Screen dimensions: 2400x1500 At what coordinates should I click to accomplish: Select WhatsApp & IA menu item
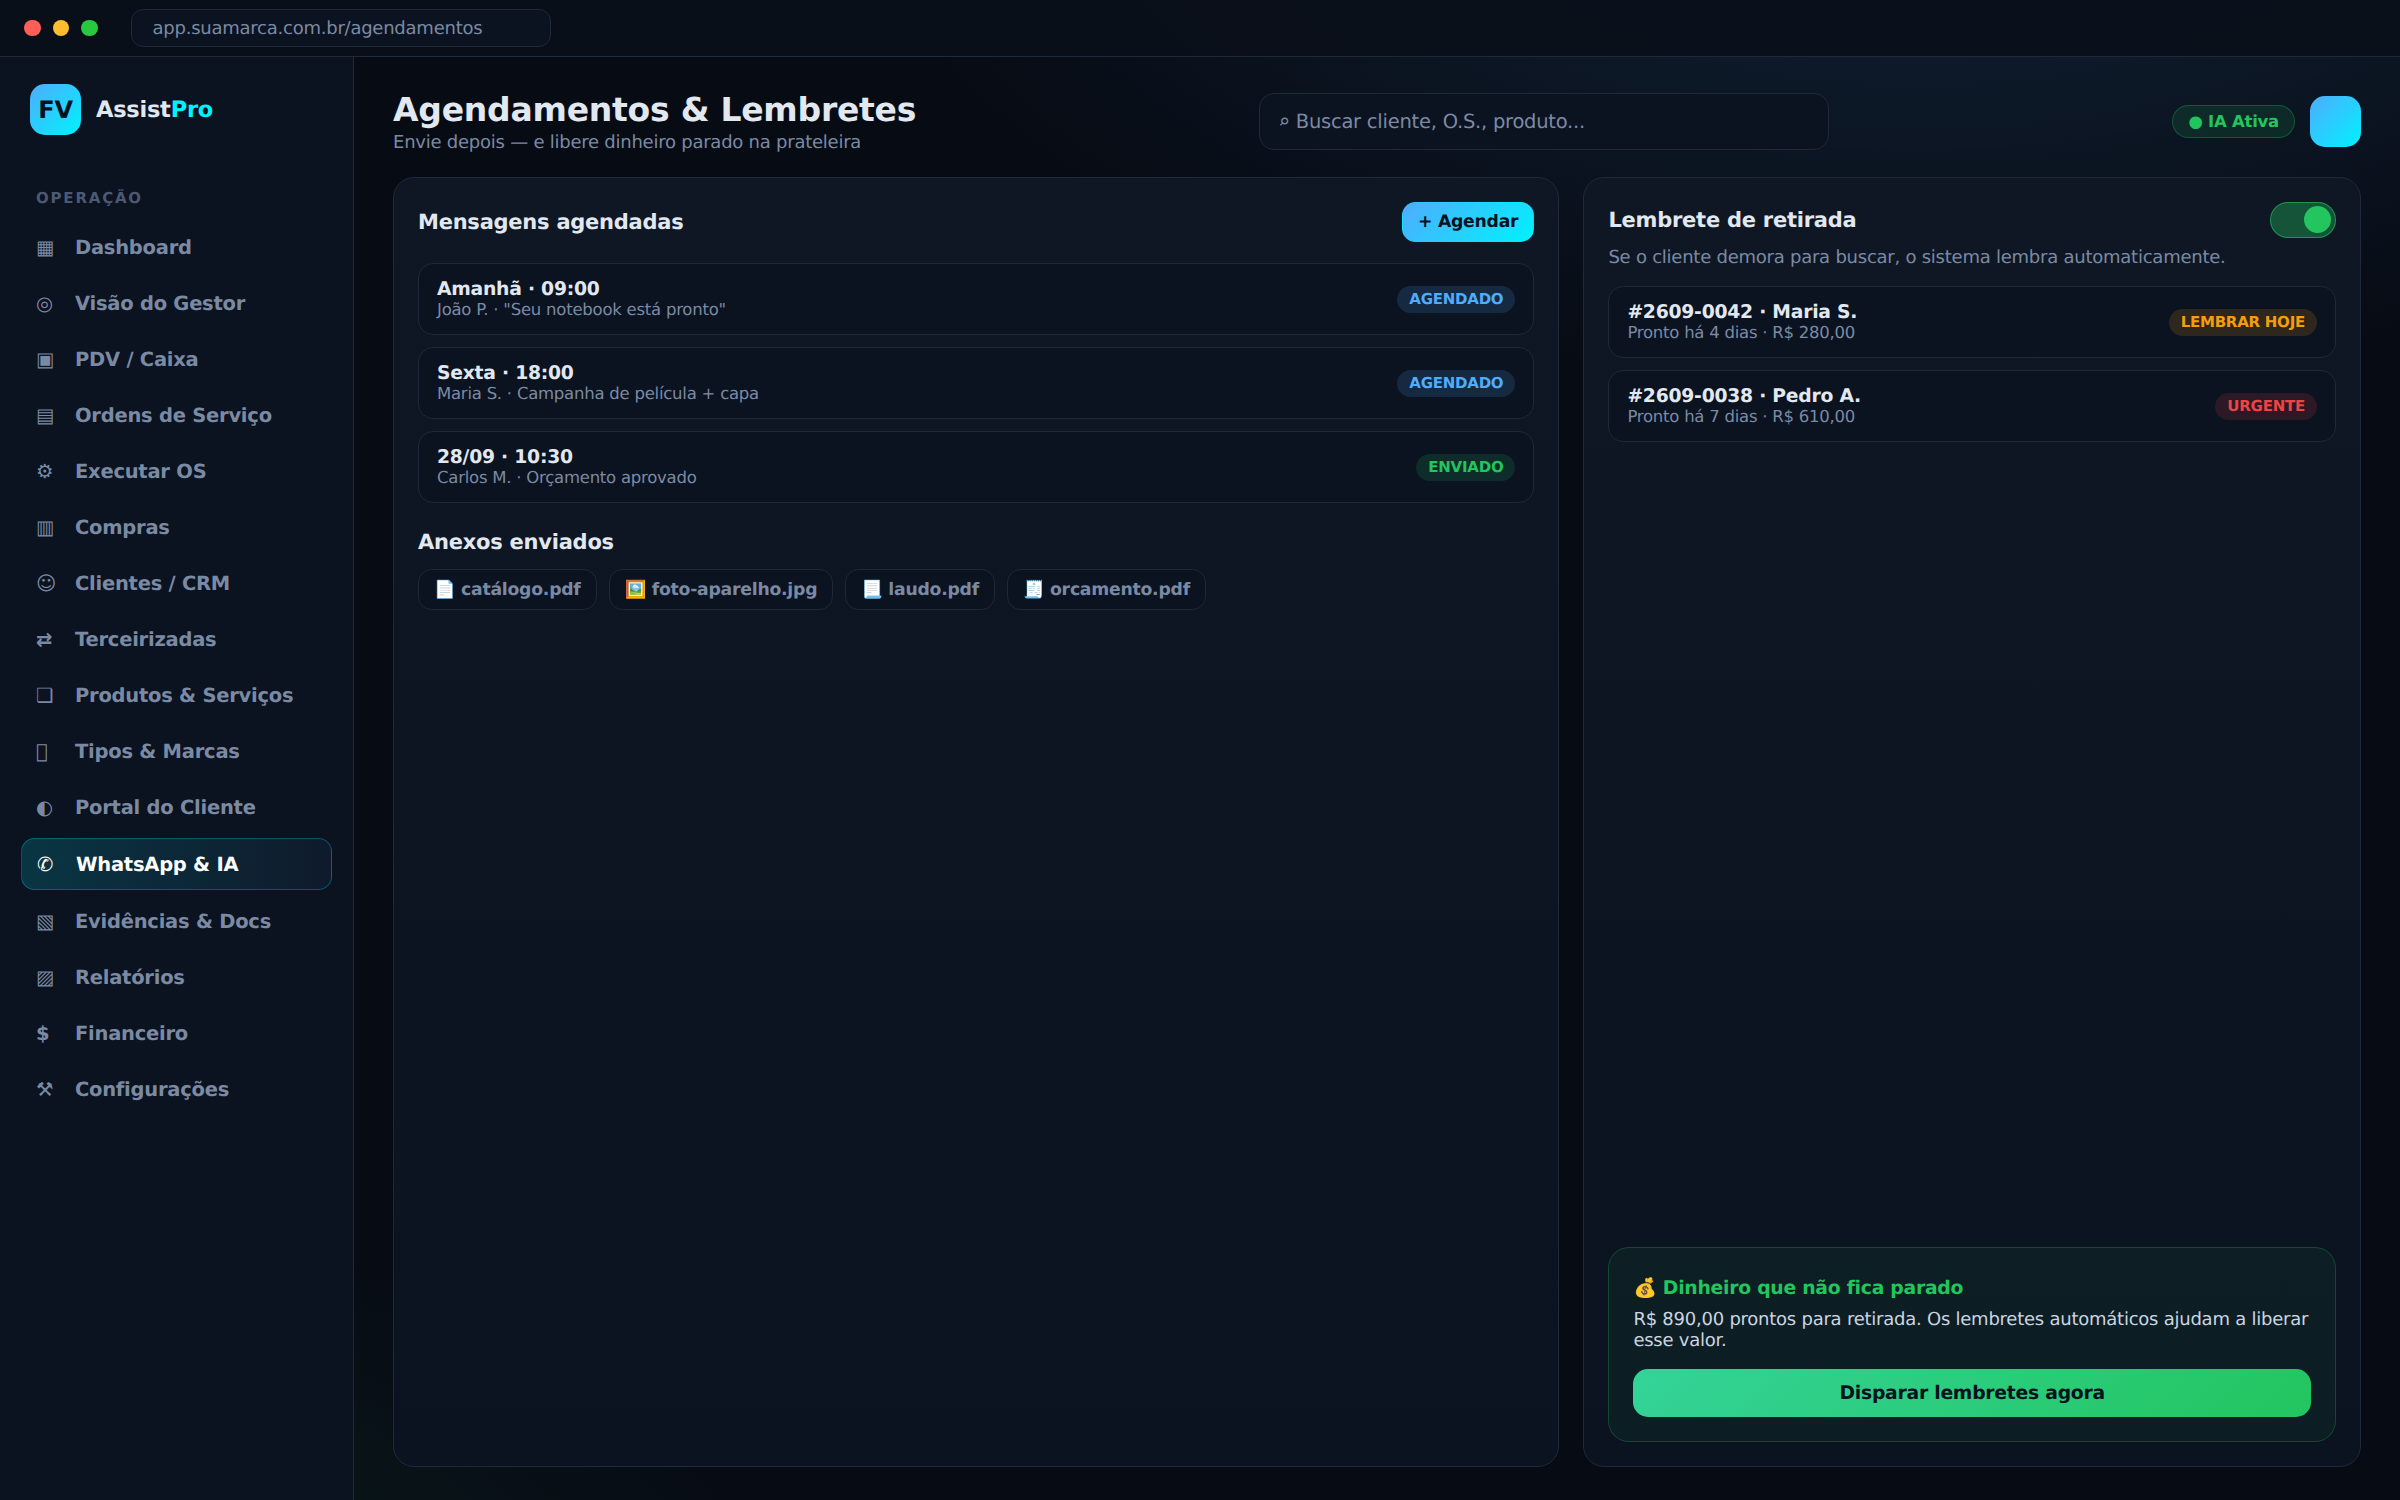pyautogui.click(x=176, y=864)
